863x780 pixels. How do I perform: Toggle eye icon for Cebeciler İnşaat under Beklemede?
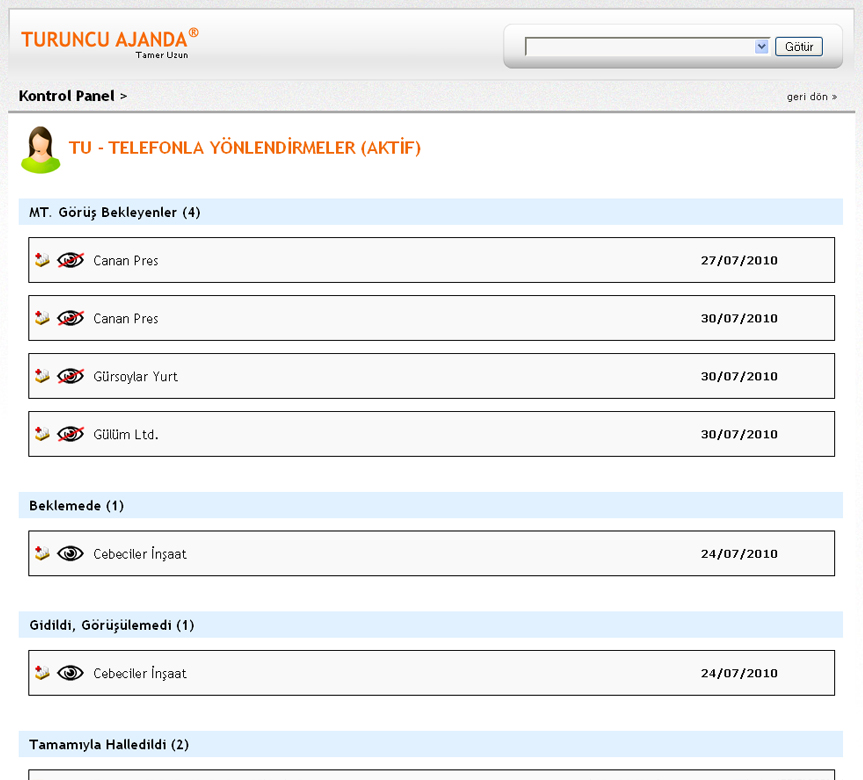pyautogui.click(x=70, y=553)
